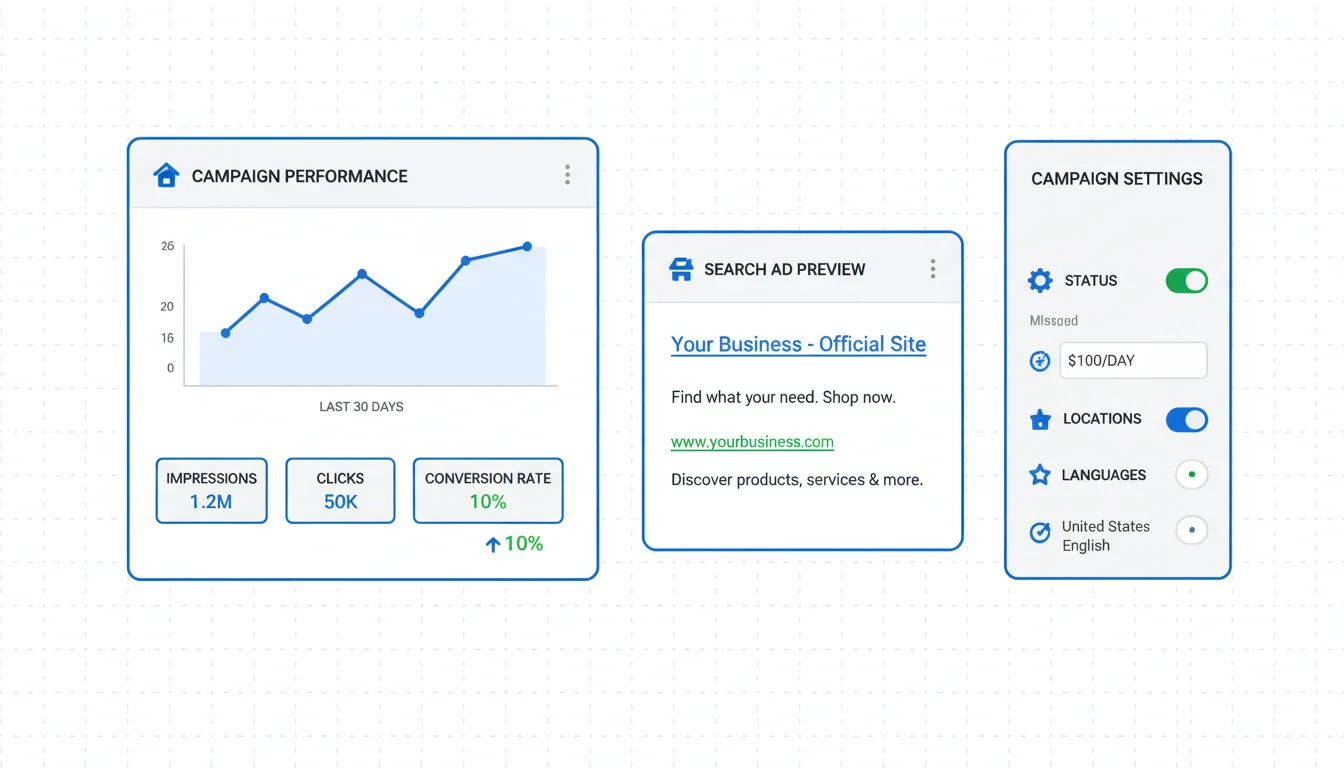Click the Status gear icon
1344x768 pixels.
(x=1040, y=281)
